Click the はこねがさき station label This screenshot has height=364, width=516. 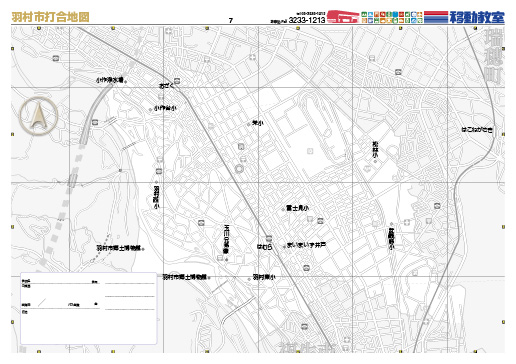pos(477,130)
